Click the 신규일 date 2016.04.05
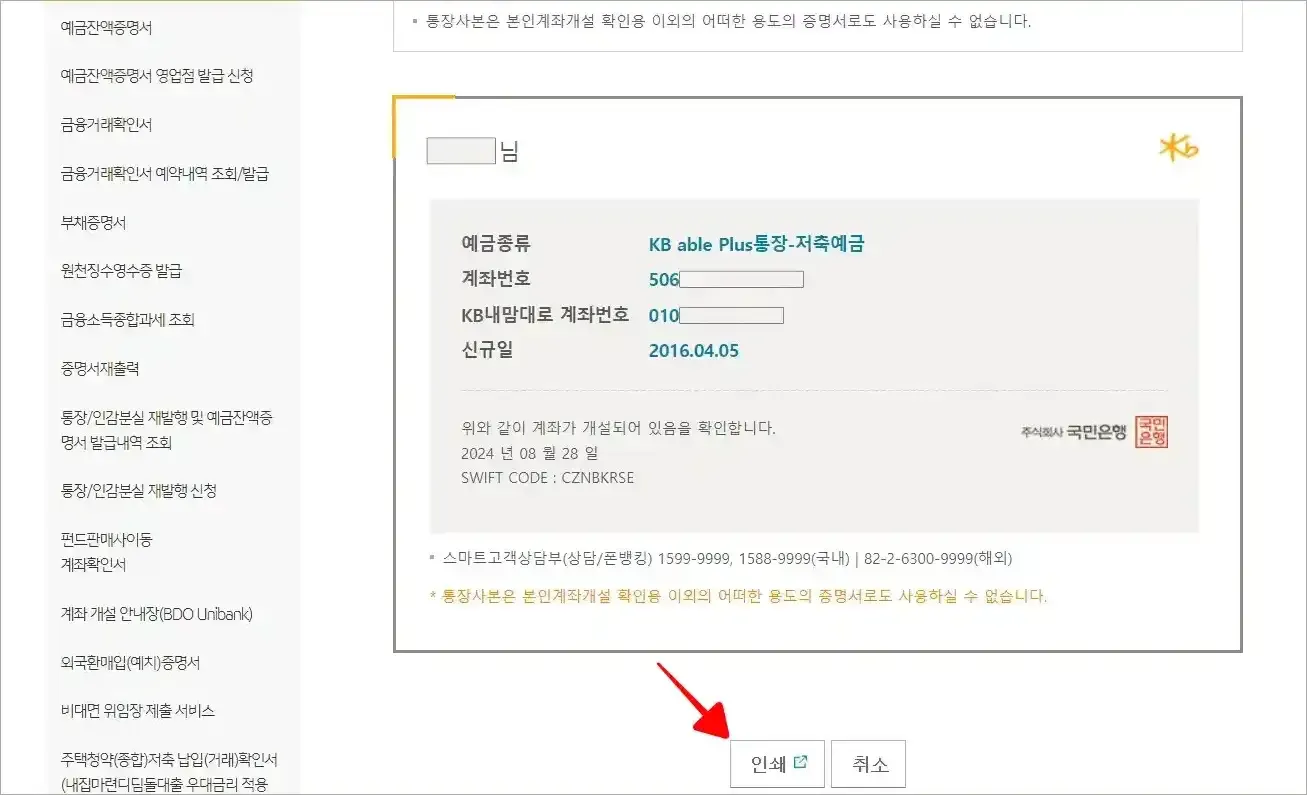1307x795 pixels. pyautogui.click(x=694, y=351)
